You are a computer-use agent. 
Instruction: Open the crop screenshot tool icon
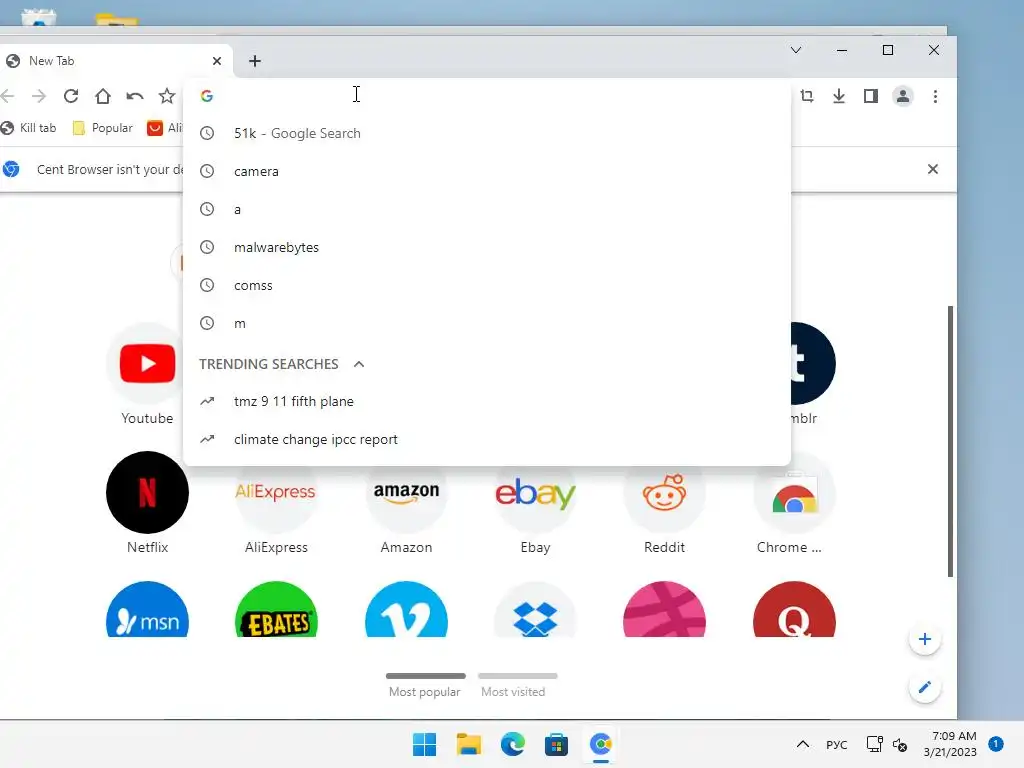tap(807, 96)
